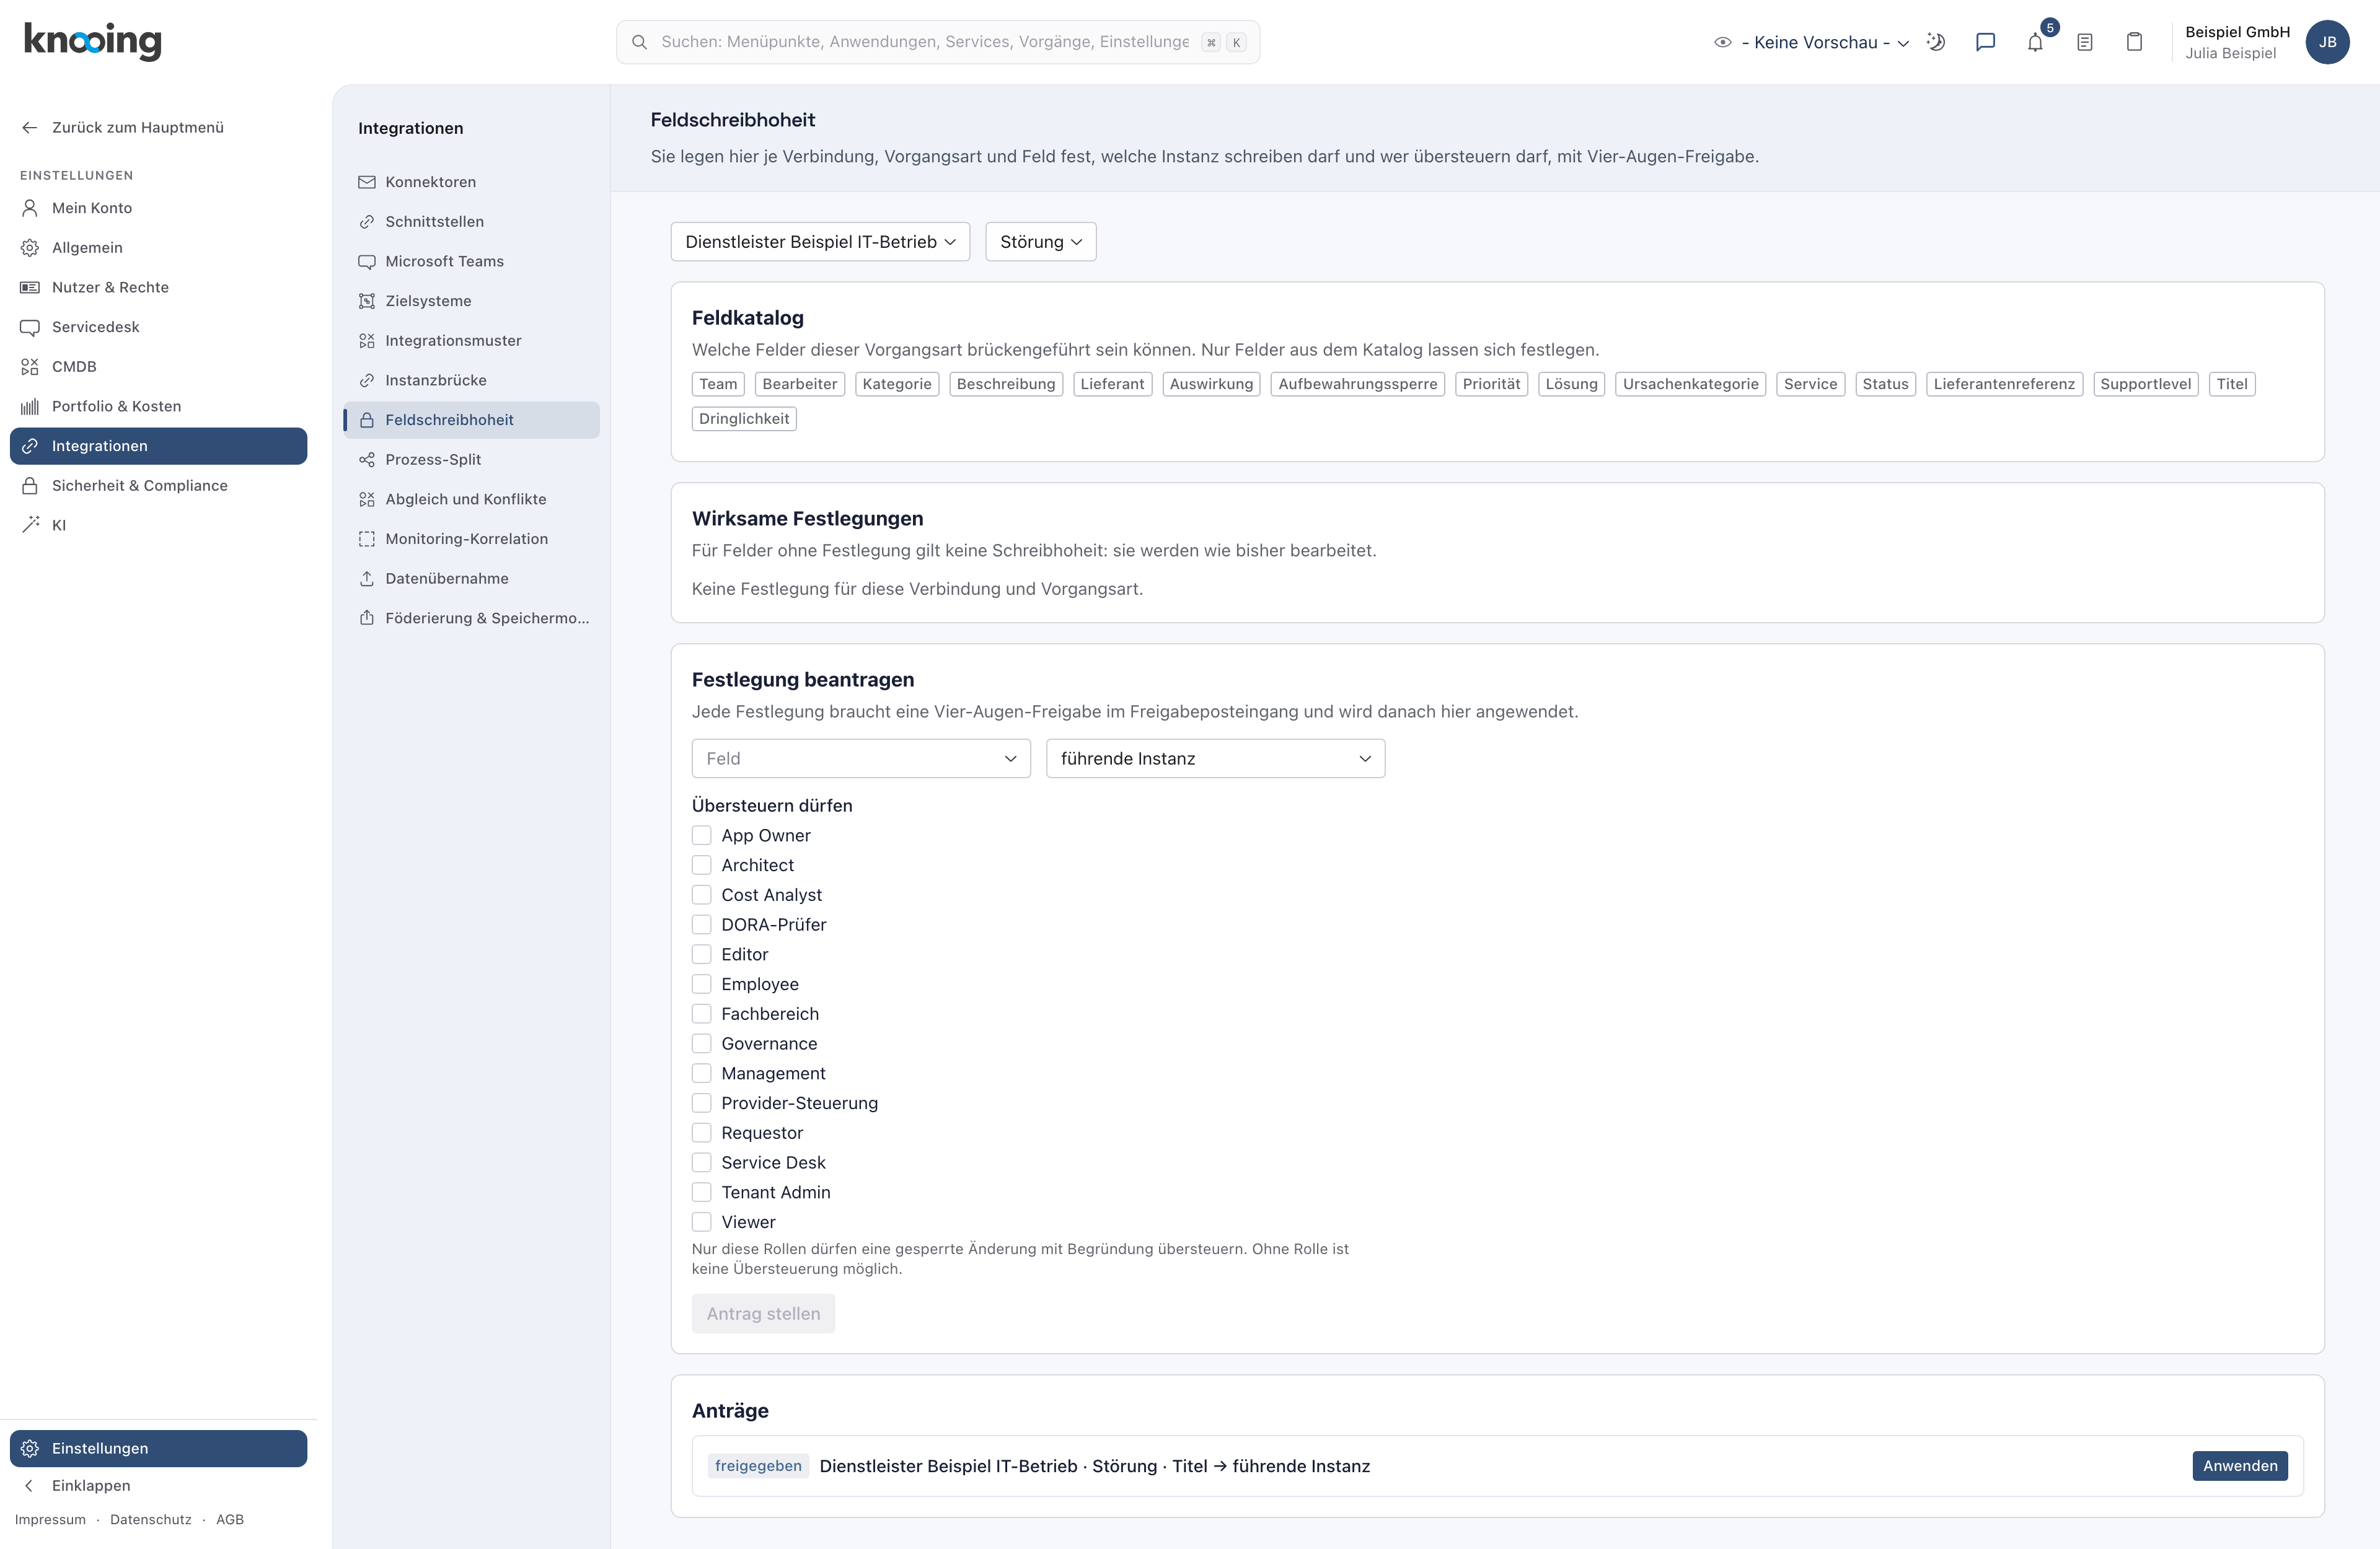Tick the DORA-Prüfer checkbox

pyautogui.click(x=702, y=924)
